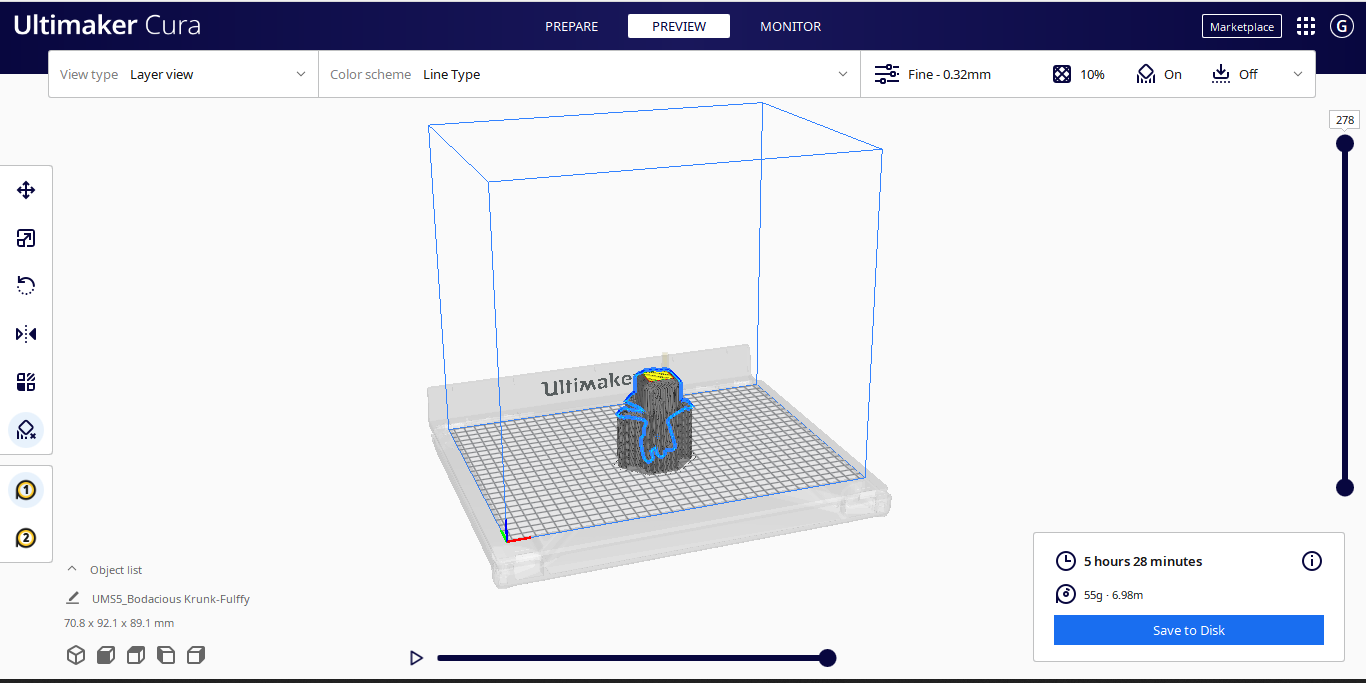Play the layer simulation
This screenshot has width=1366, height=683.
point(416,658)
